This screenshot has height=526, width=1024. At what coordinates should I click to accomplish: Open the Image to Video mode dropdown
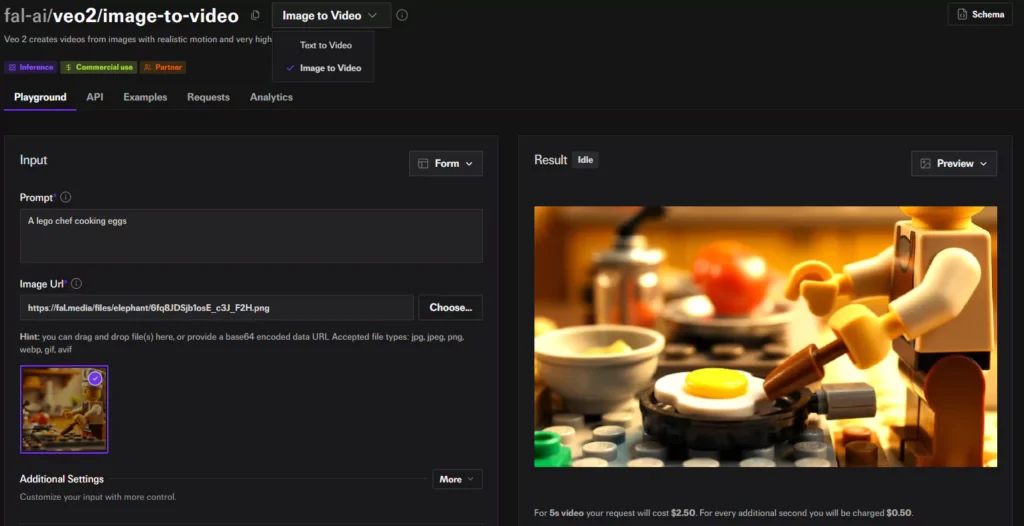coord(331,16)
